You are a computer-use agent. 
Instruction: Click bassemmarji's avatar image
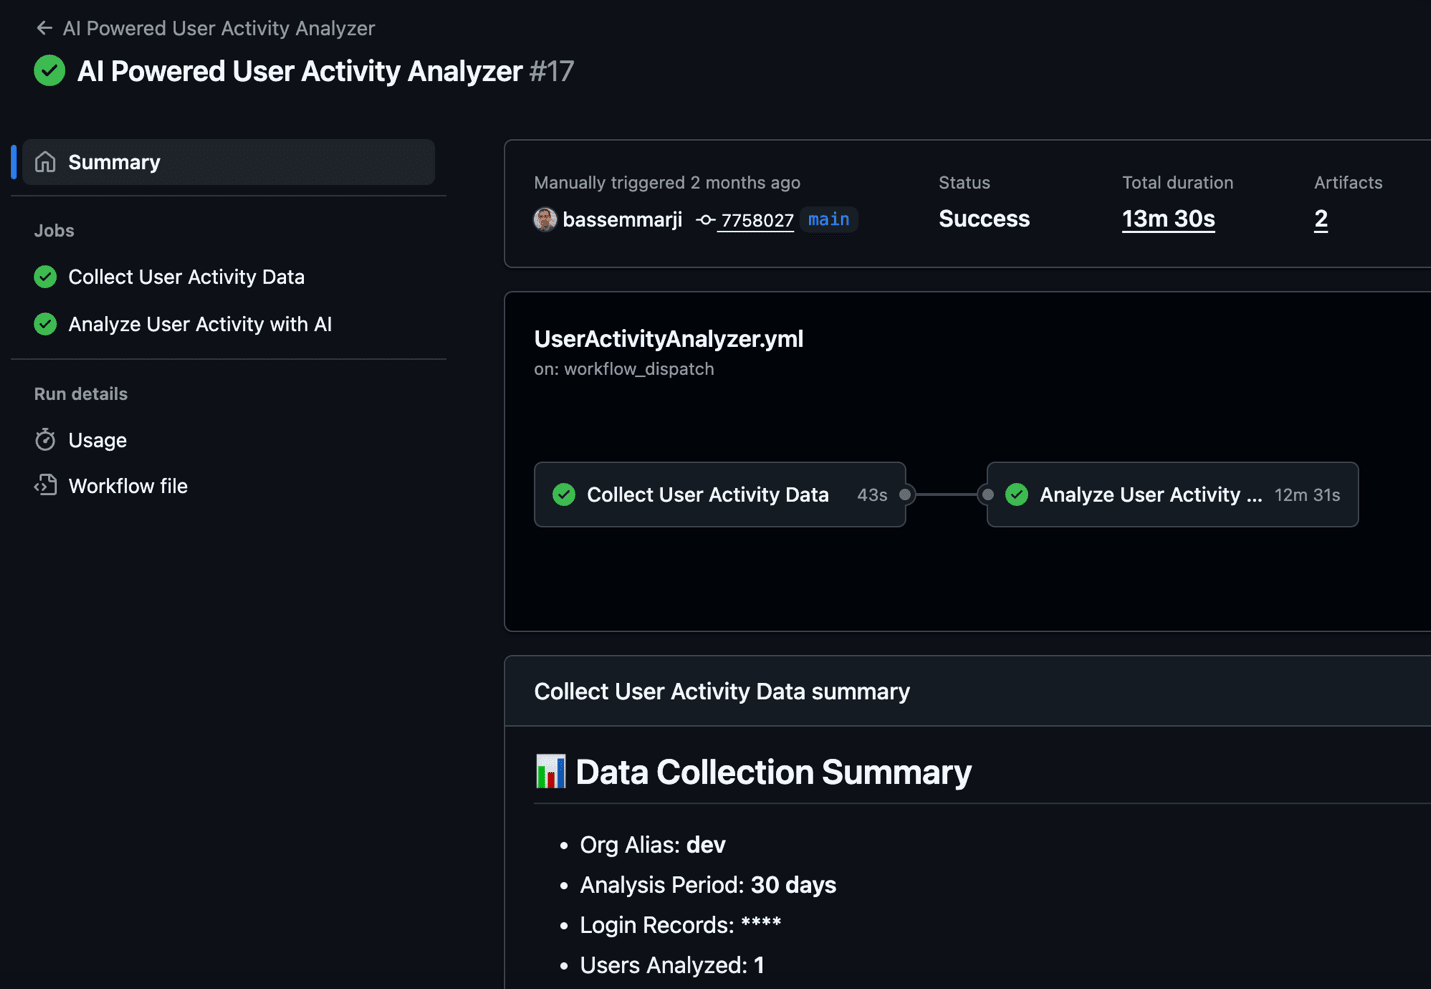click(x=545, y=220)
